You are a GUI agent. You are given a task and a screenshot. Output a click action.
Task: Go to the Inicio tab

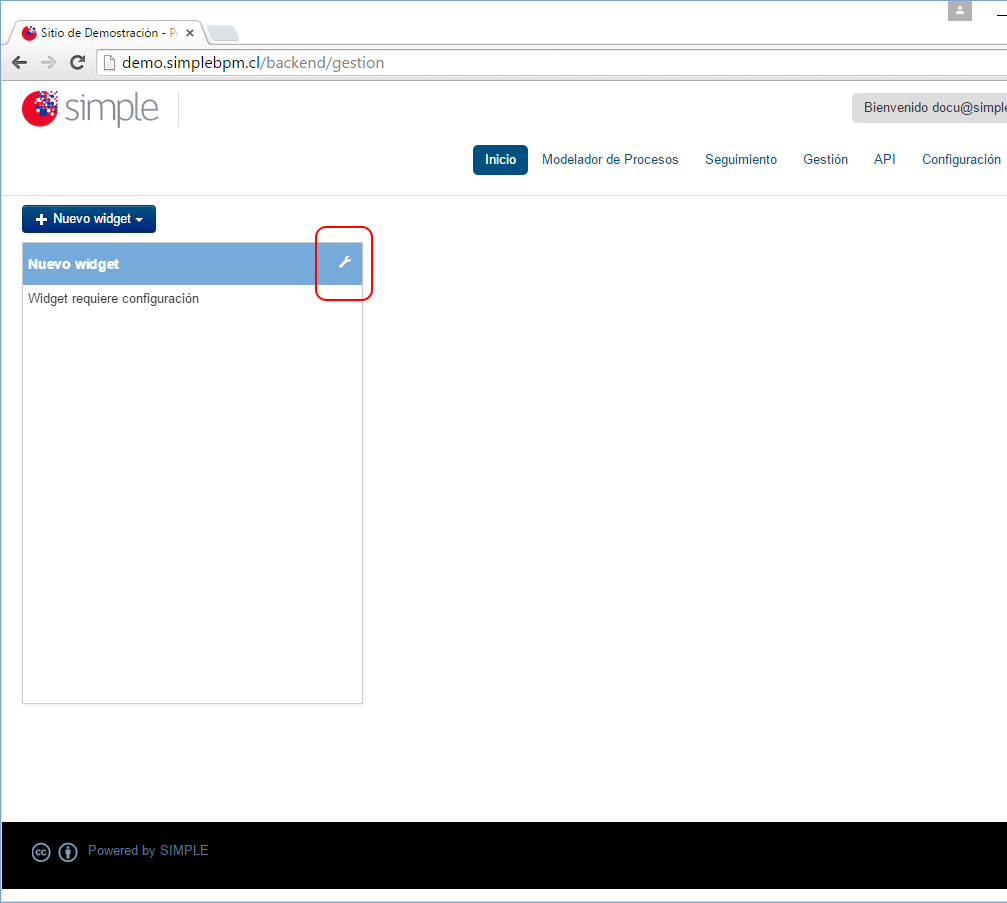click(x=500, y=160)
